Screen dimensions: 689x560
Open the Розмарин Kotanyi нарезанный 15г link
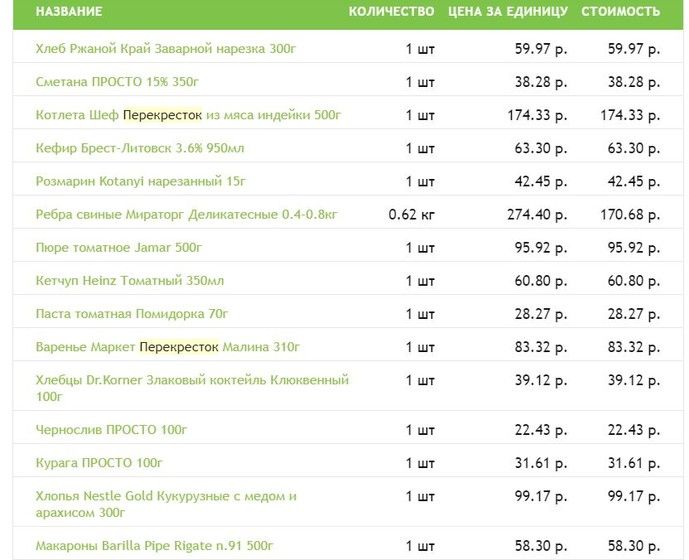pyautogui.click(x=141, y=181)
